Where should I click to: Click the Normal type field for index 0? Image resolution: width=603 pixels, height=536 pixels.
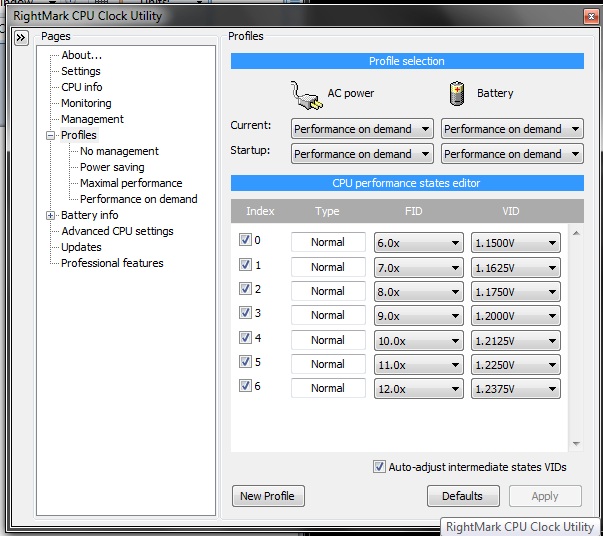point(328,242)
